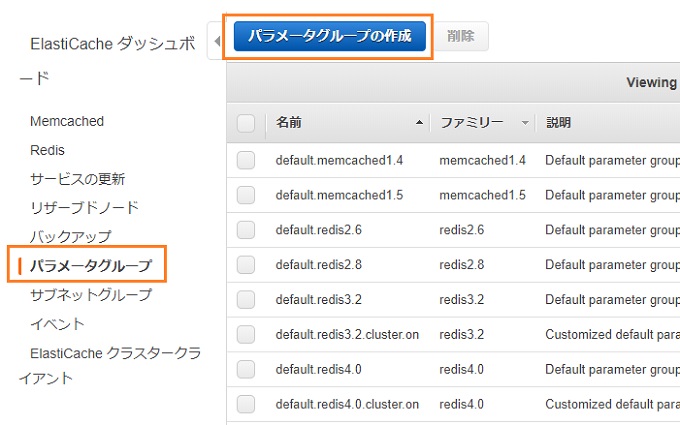Click the 説明 column header
680x425 pixels.
point(559,123)
